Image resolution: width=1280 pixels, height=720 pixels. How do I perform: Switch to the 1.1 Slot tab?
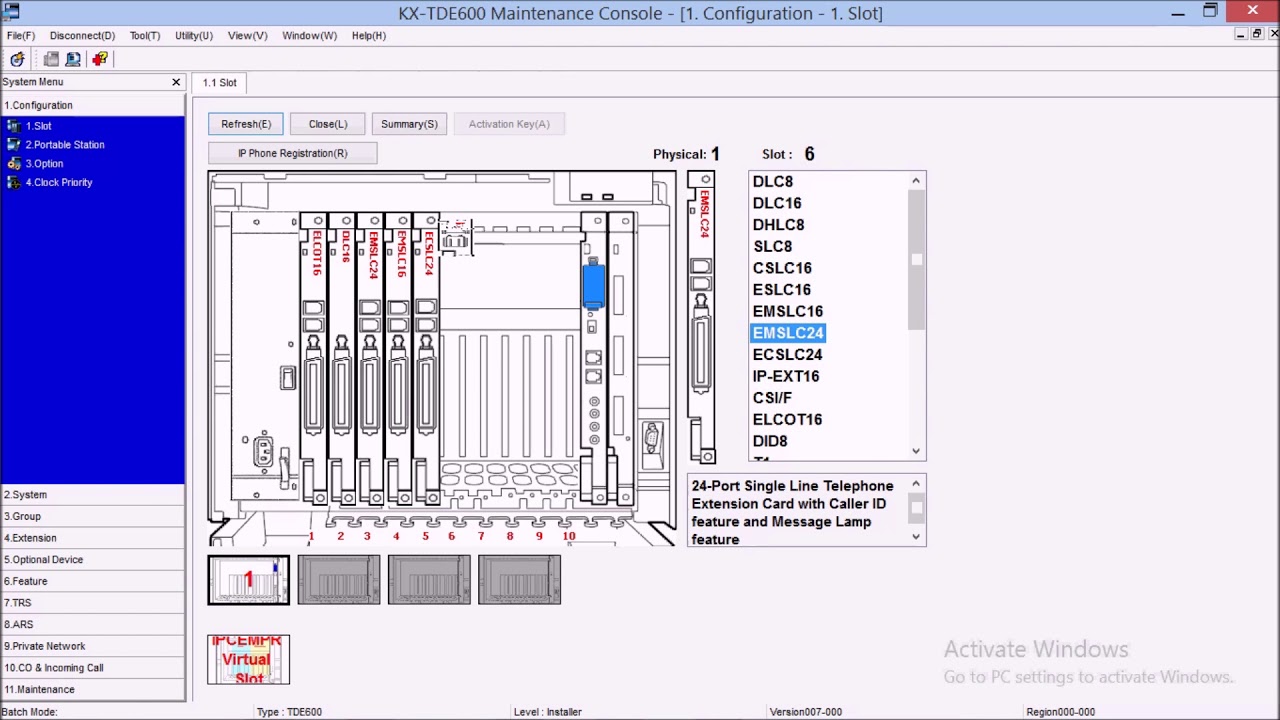[x=220, y=83]
